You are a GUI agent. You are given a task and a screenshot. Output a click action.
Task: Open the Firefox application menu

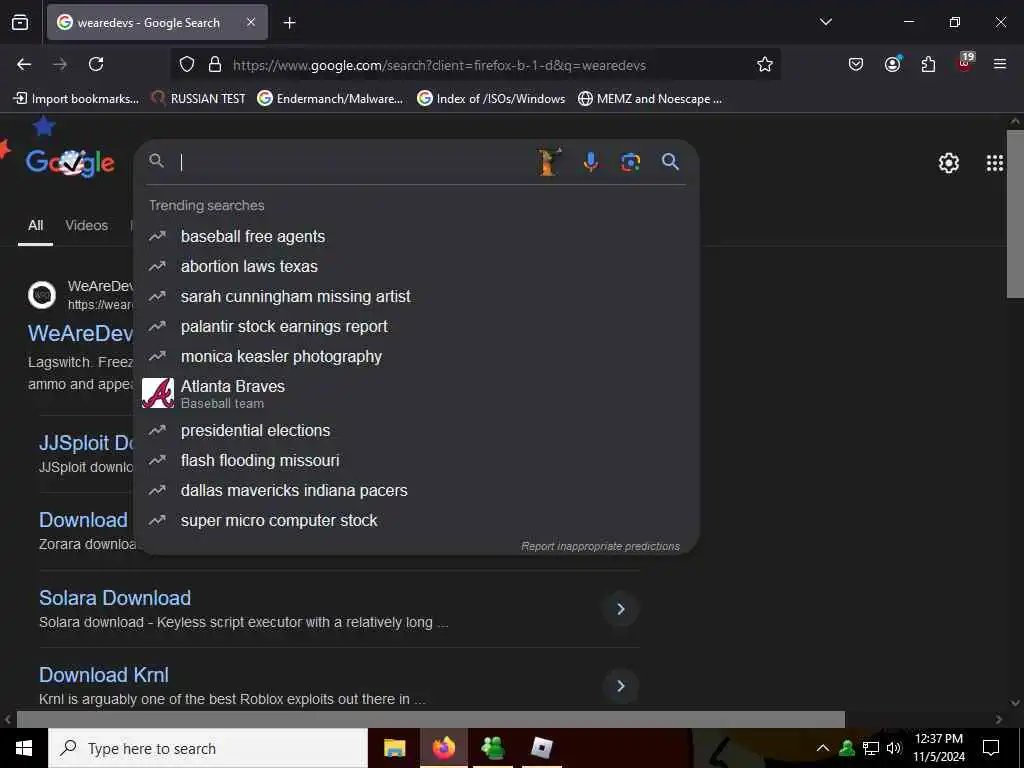coord(1000,64)
